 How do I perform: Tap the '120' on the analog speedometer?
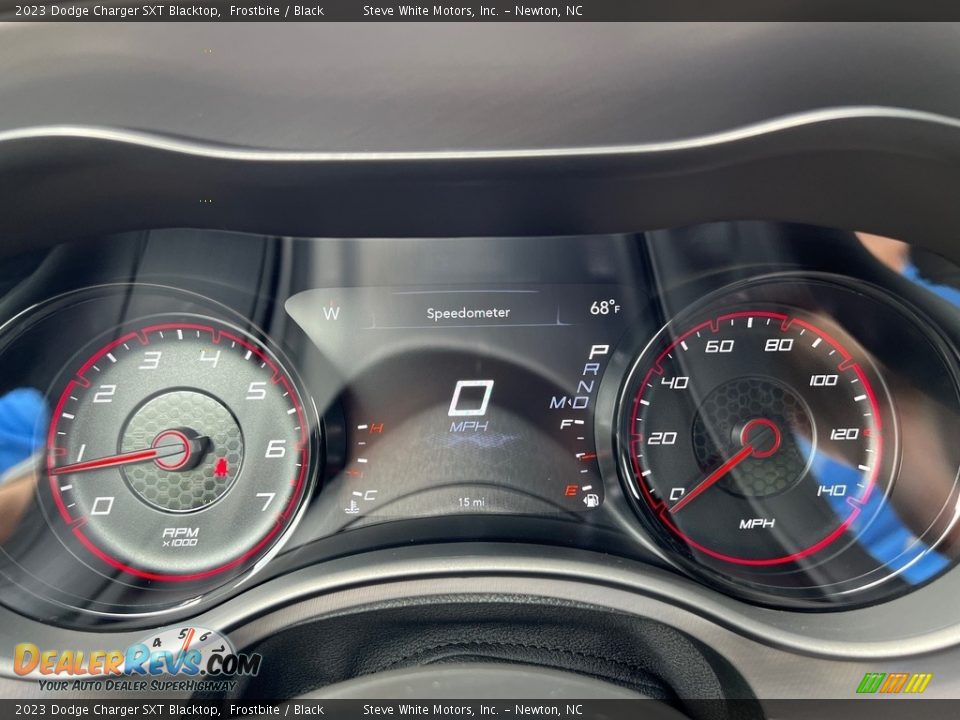click(844, 434)
